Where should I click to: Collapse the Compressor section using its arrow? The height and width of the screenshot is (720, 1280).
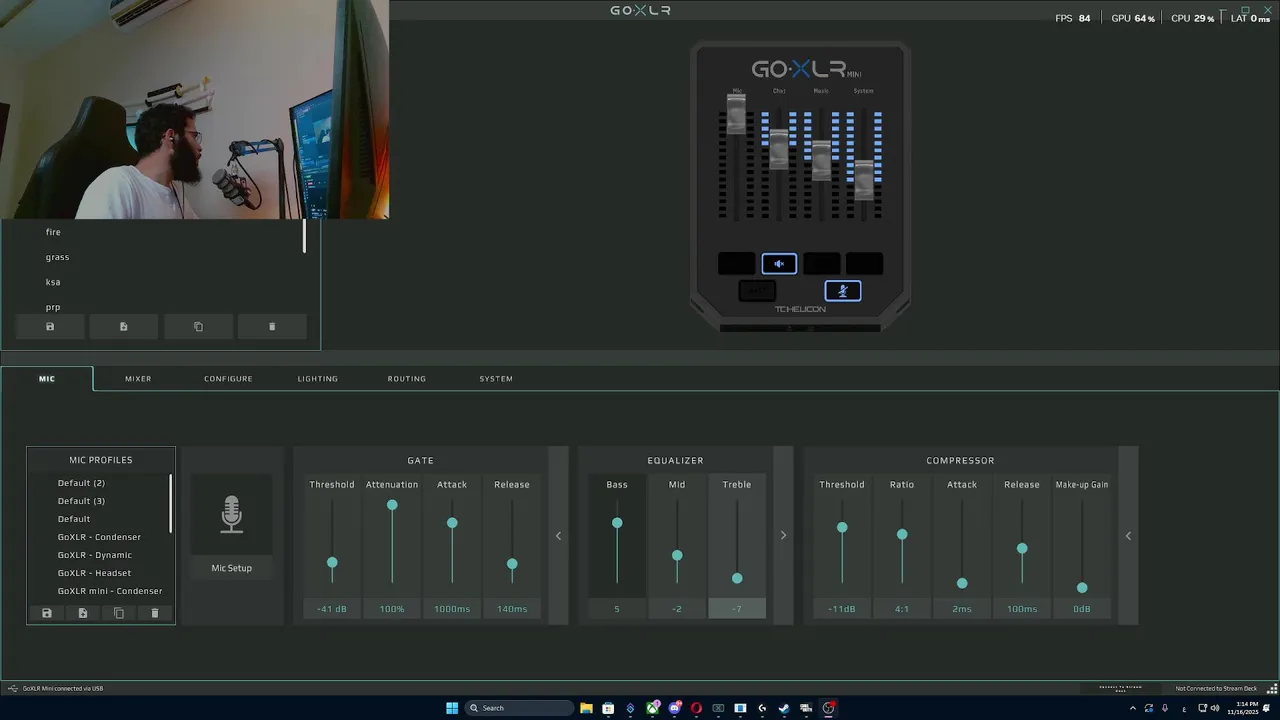tap(1128, 536)
